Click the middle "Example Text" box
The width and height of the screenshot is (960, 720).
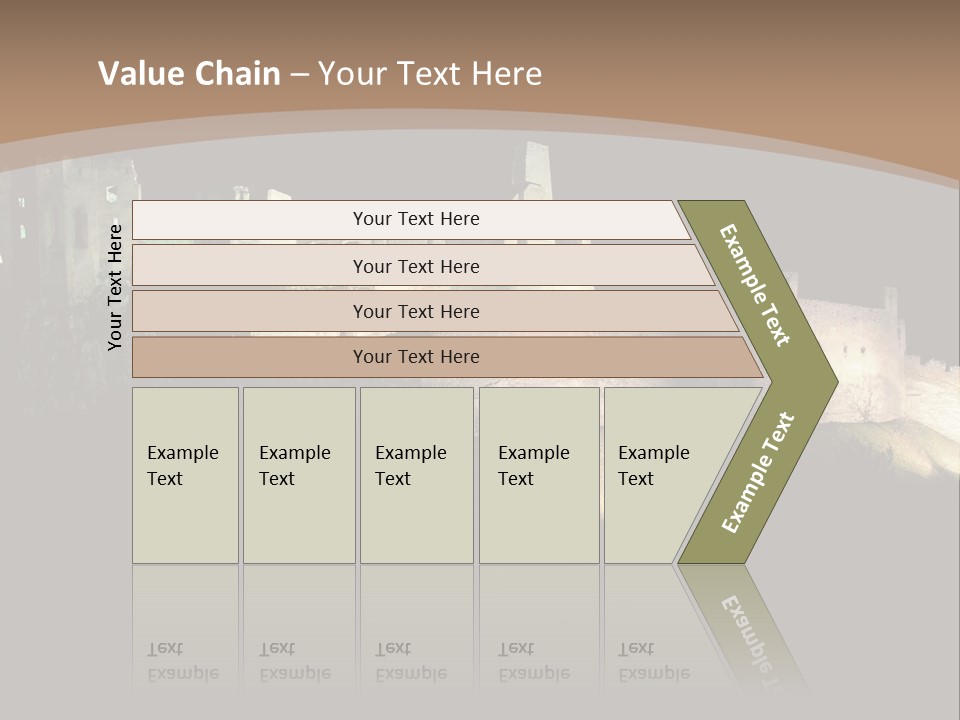click(x=416, y=474)
